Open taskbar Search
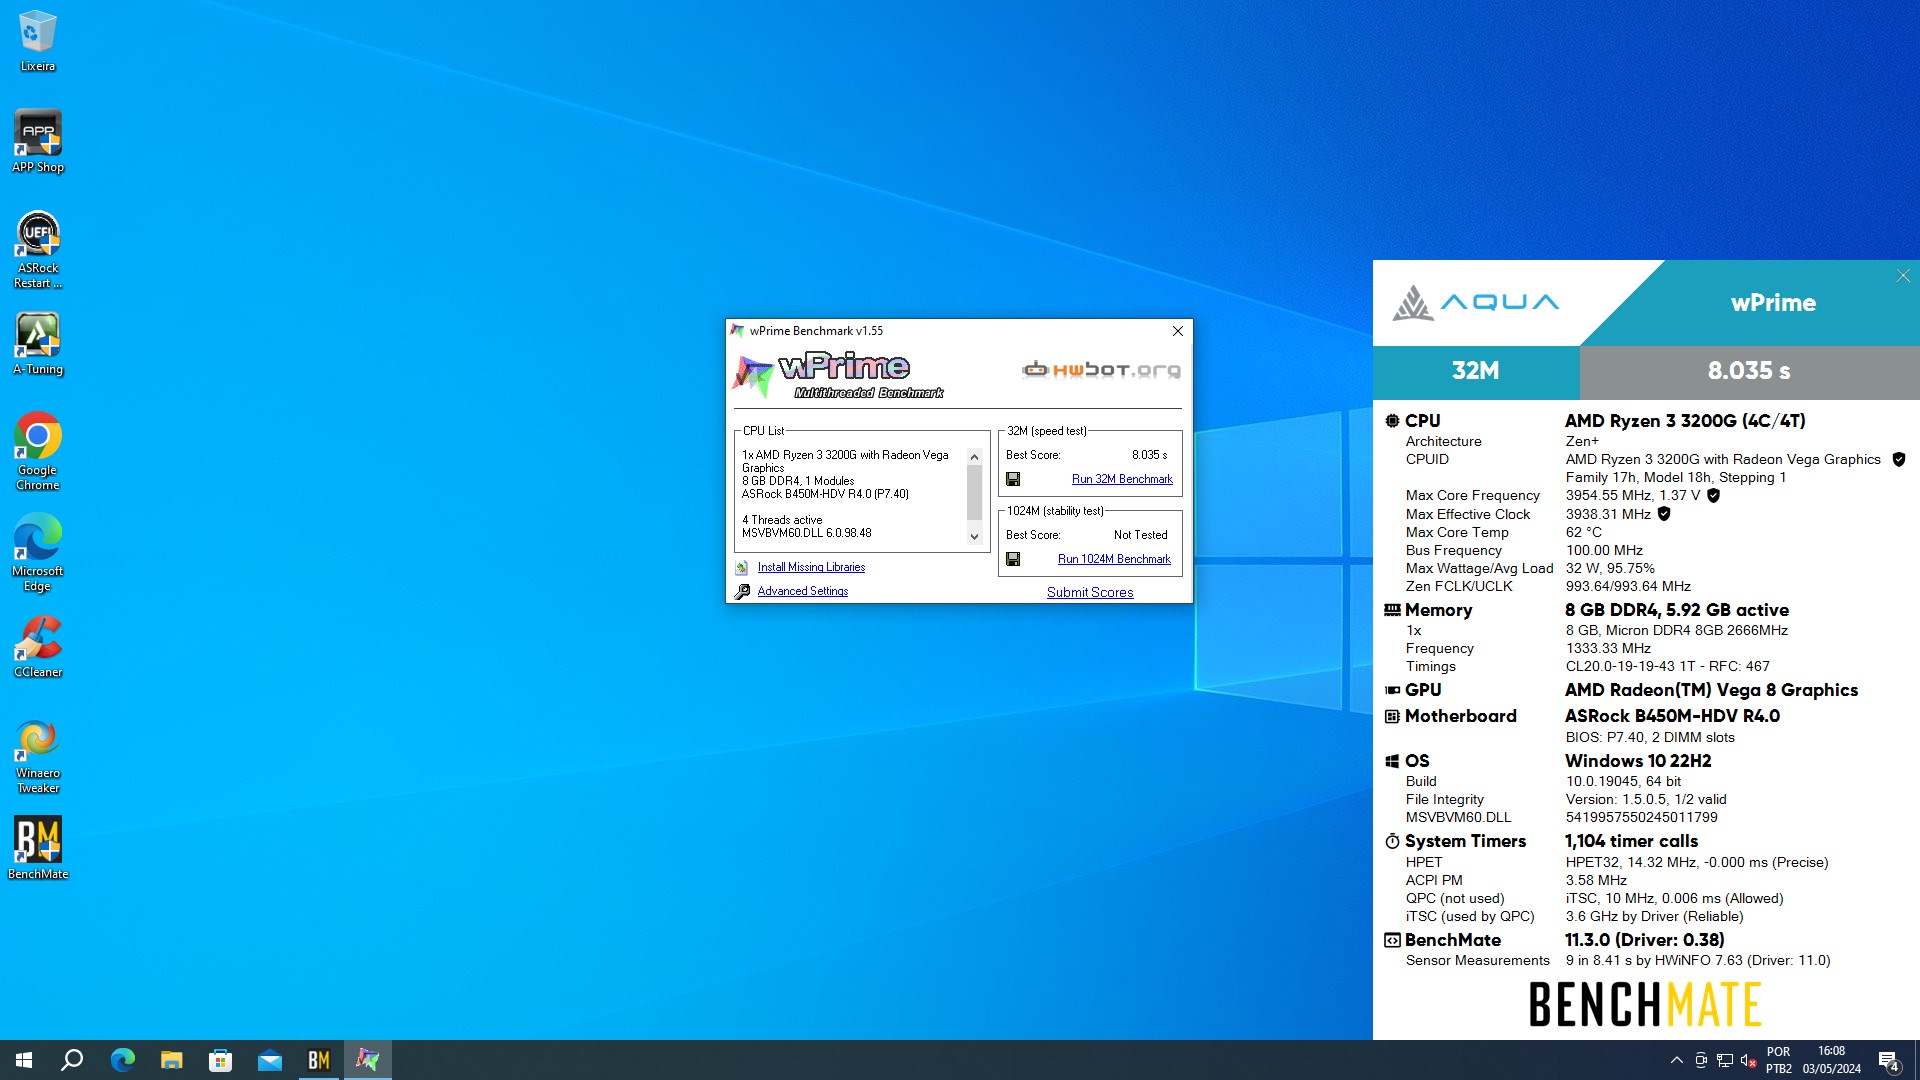This screenshot has width=1920, height=1080. pyautogui.click(x=72, y=1060)
